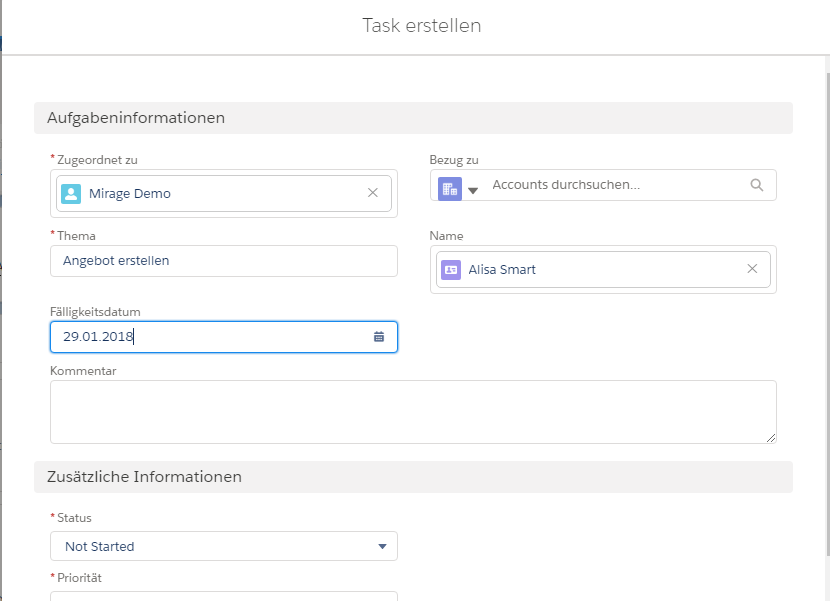Click the Status dropdown arrow

(x=382, y=546)
